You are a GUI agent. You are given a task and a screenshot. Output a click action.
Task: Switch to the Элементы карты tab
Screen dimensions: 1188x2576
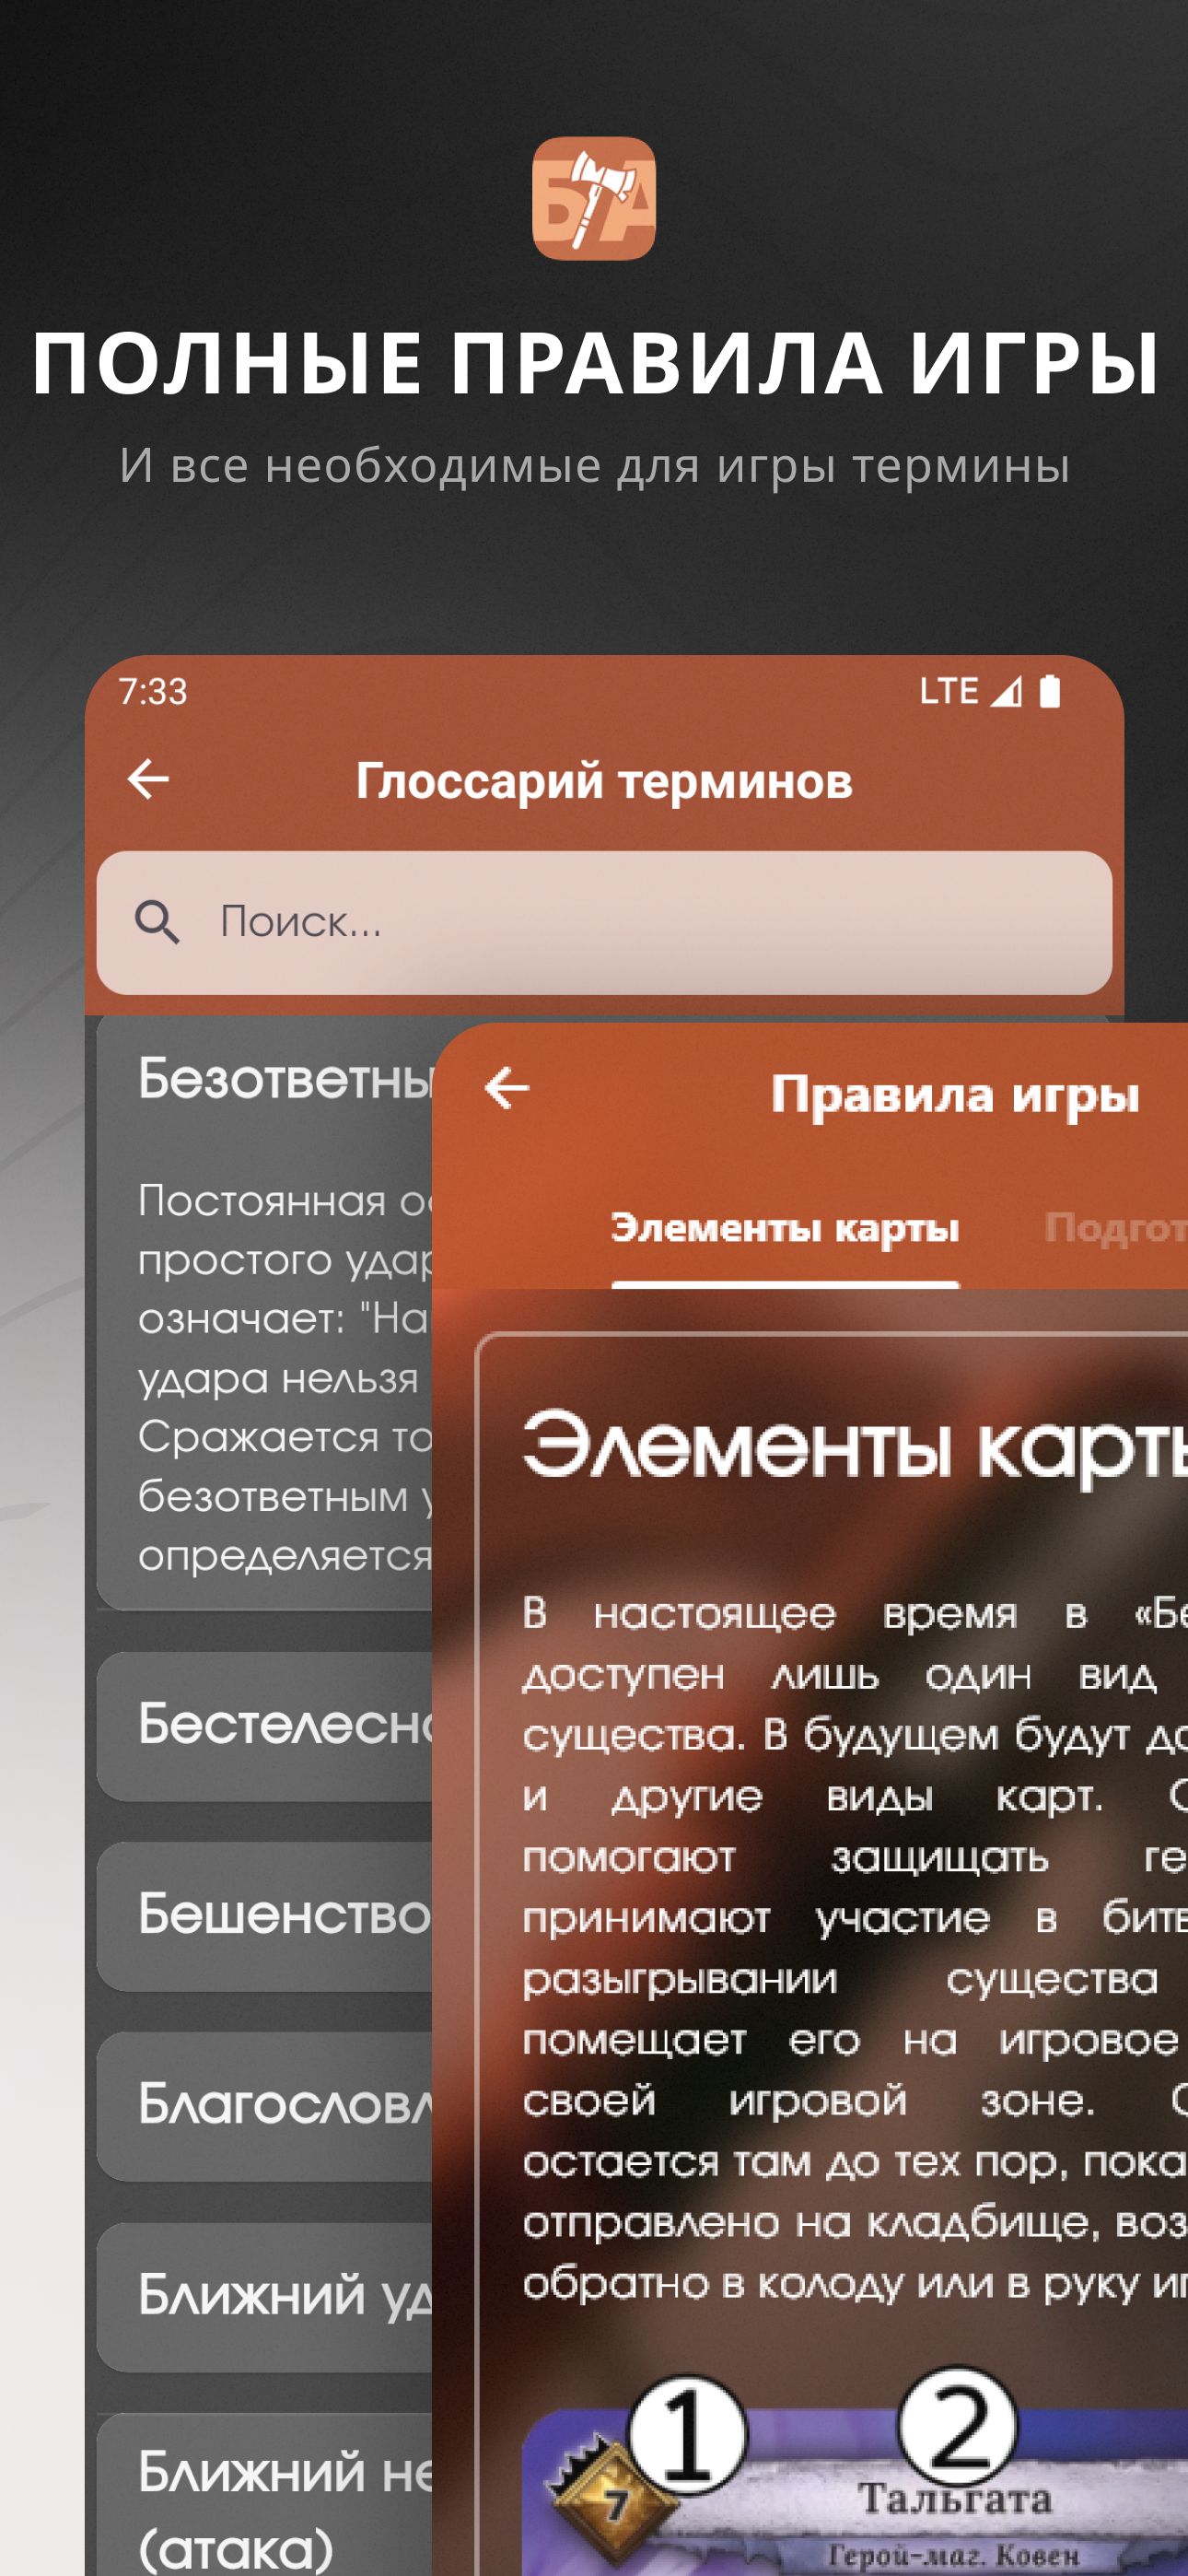785,1228
